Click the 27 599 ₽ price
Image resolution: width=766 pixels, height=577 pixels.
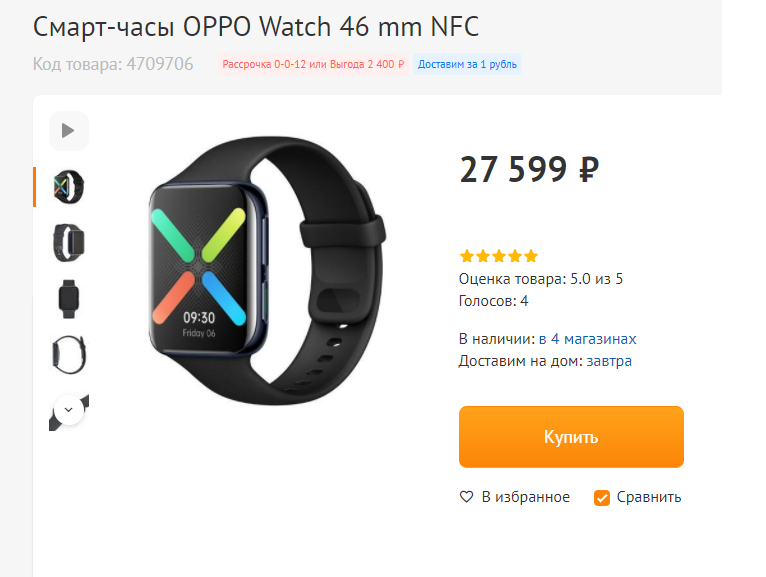pyautogui.click(x=529, y=170)
